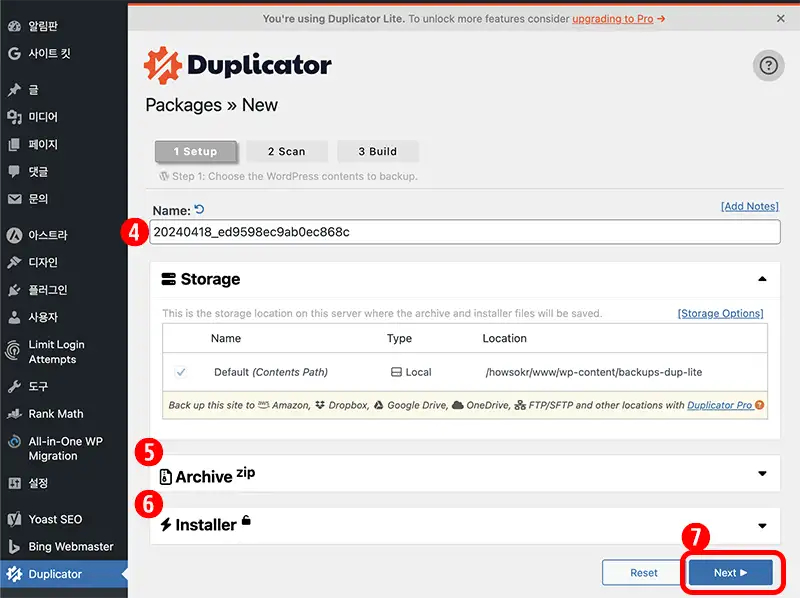The image size is (800, 598).
Task: Expand the Archive panel arrow
Action: click(x=762, y=473)
